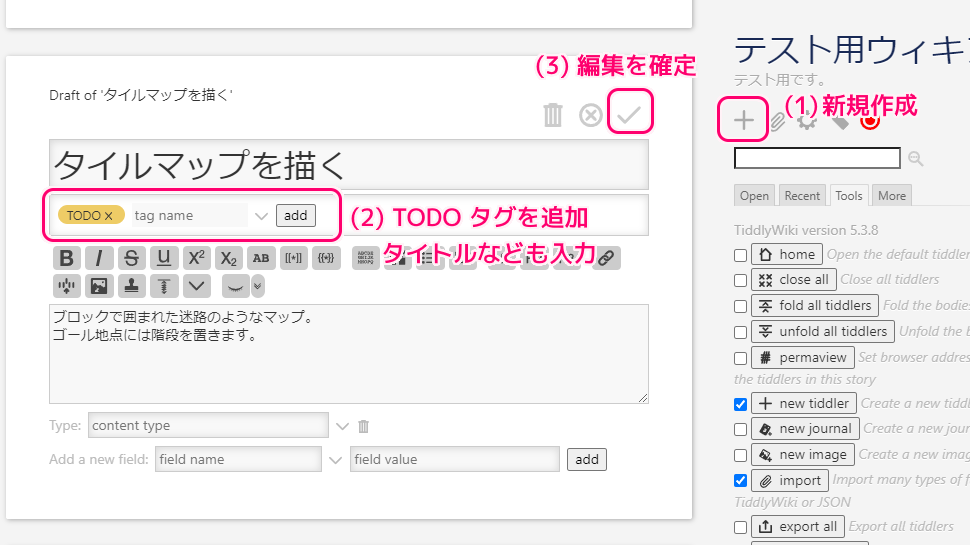970x545 pixels.
Task: Apply monospace AB formatting
Action: click(261, 258)
